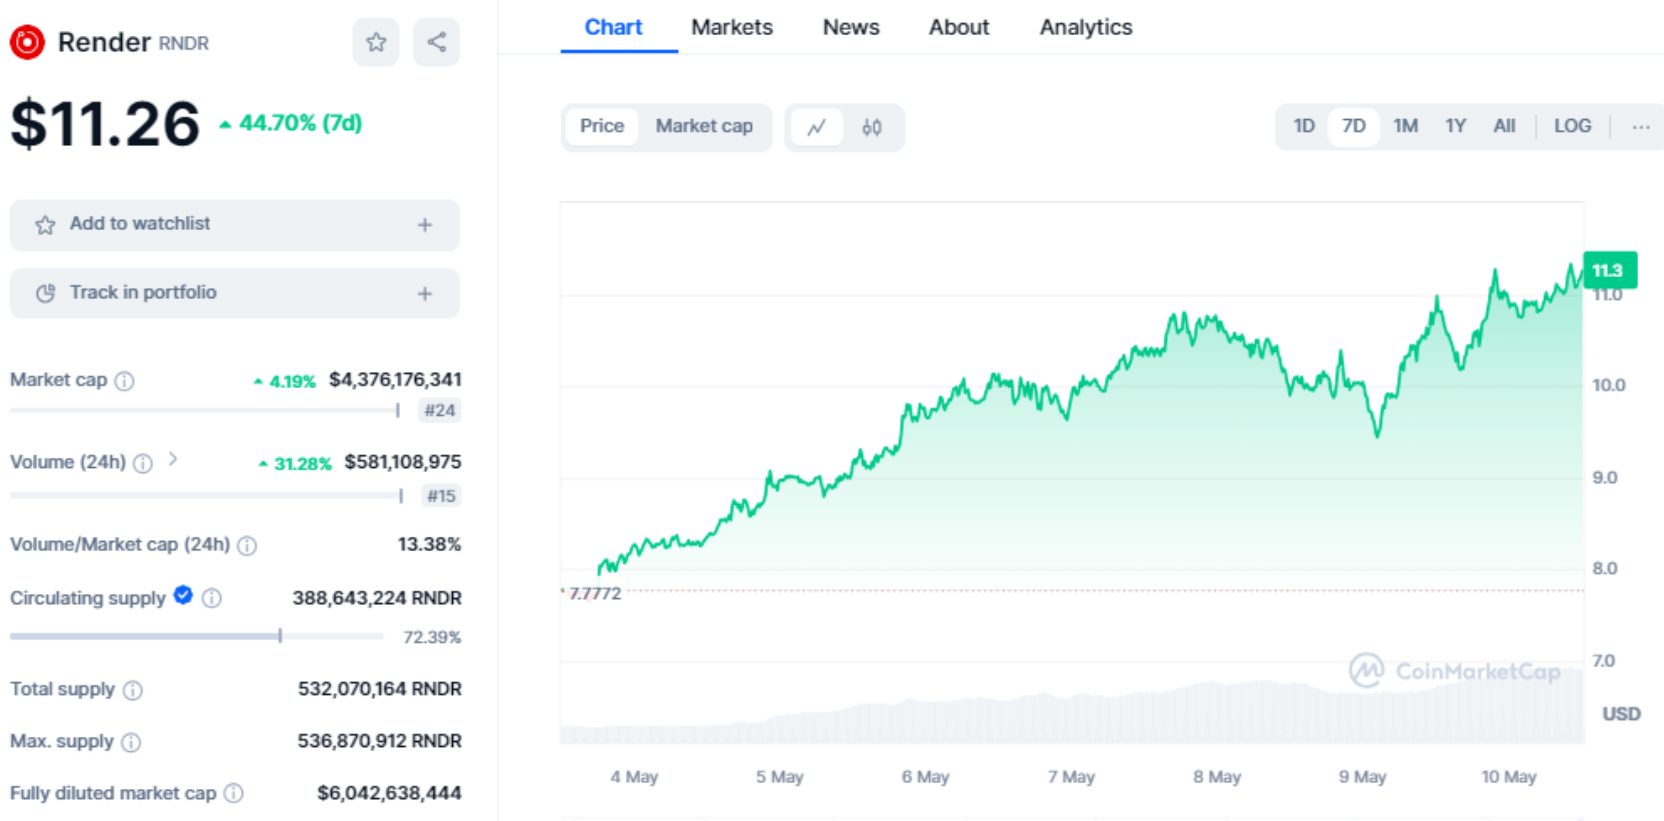
Task: Switch to line chart view icon
Action: point(817,127)
